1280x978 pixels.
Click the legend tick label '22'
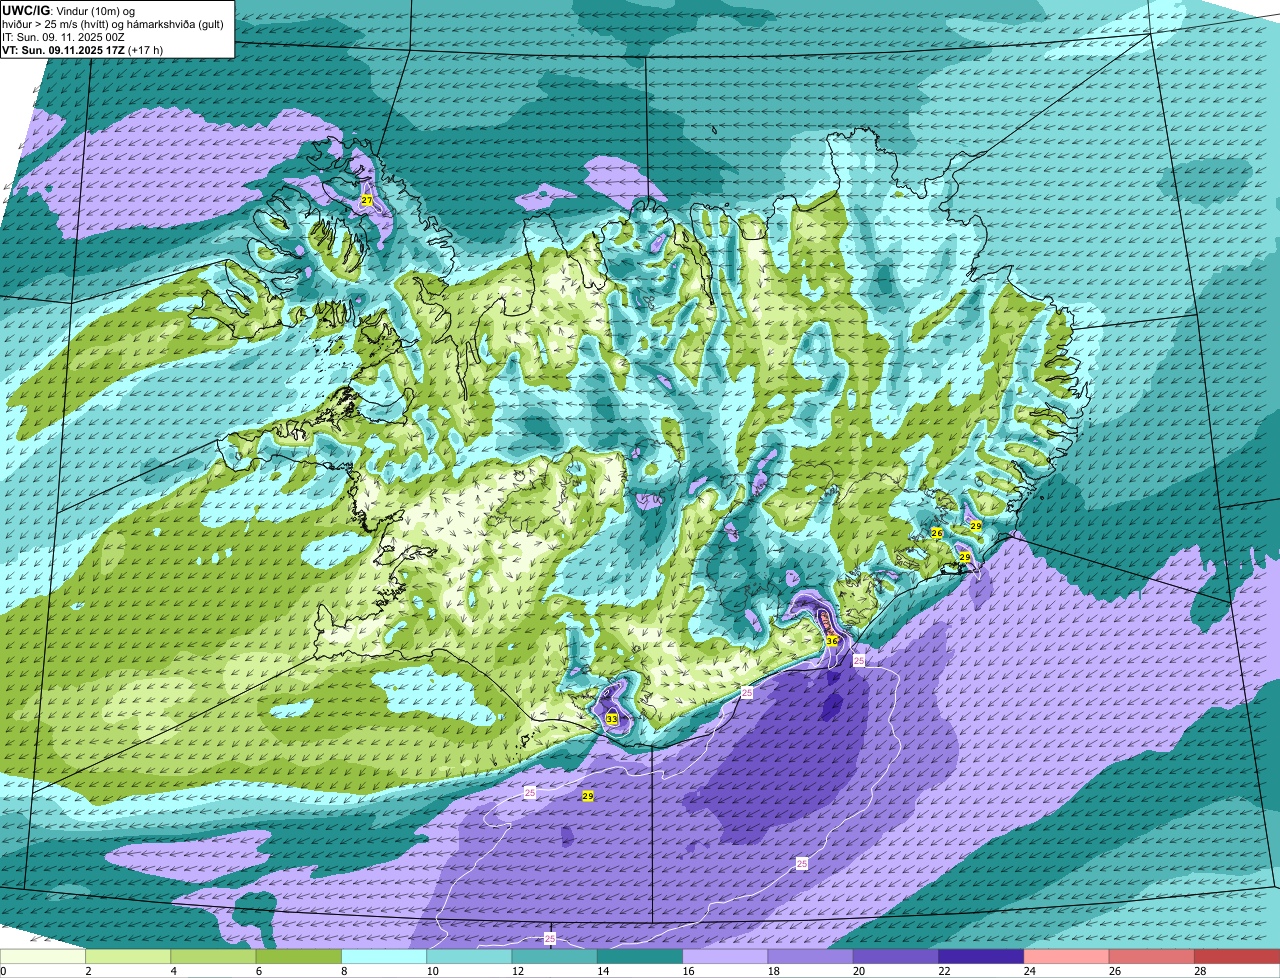[943, 971]
